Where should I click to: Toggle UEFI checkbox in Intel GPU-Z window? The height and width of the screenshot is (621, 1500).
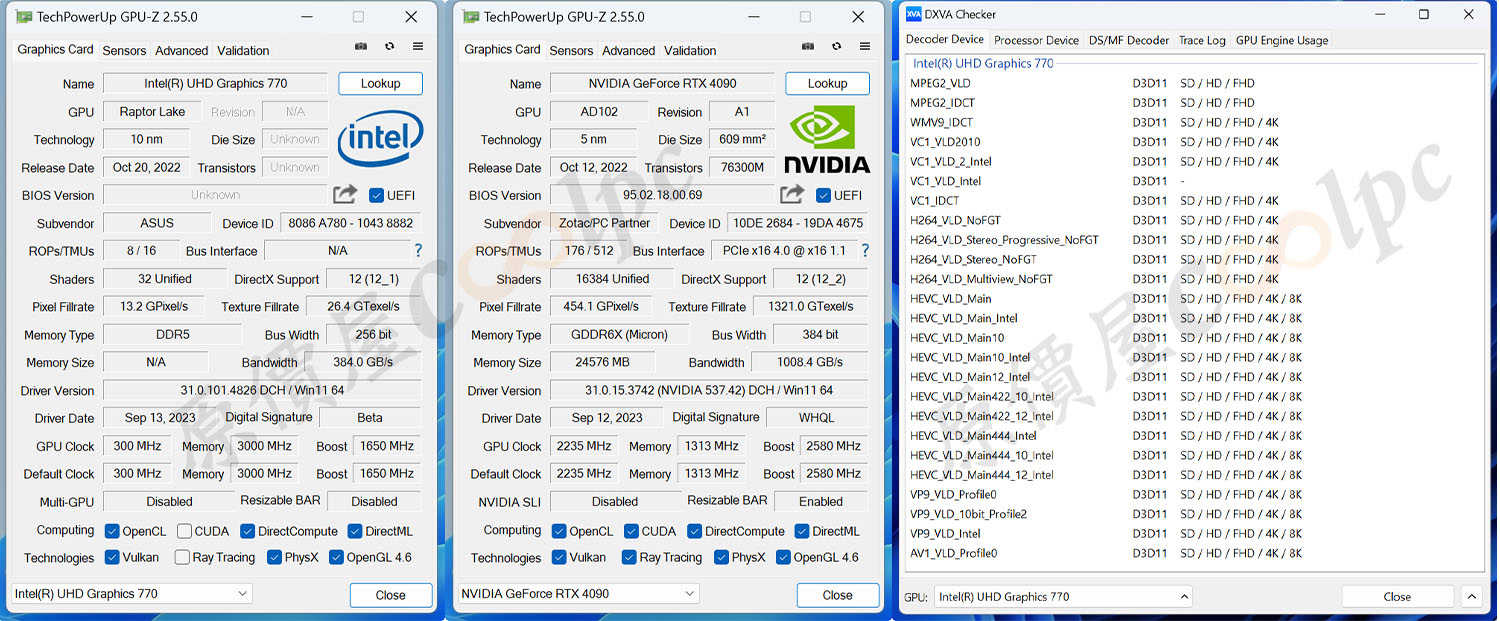(x=376, y=195)
